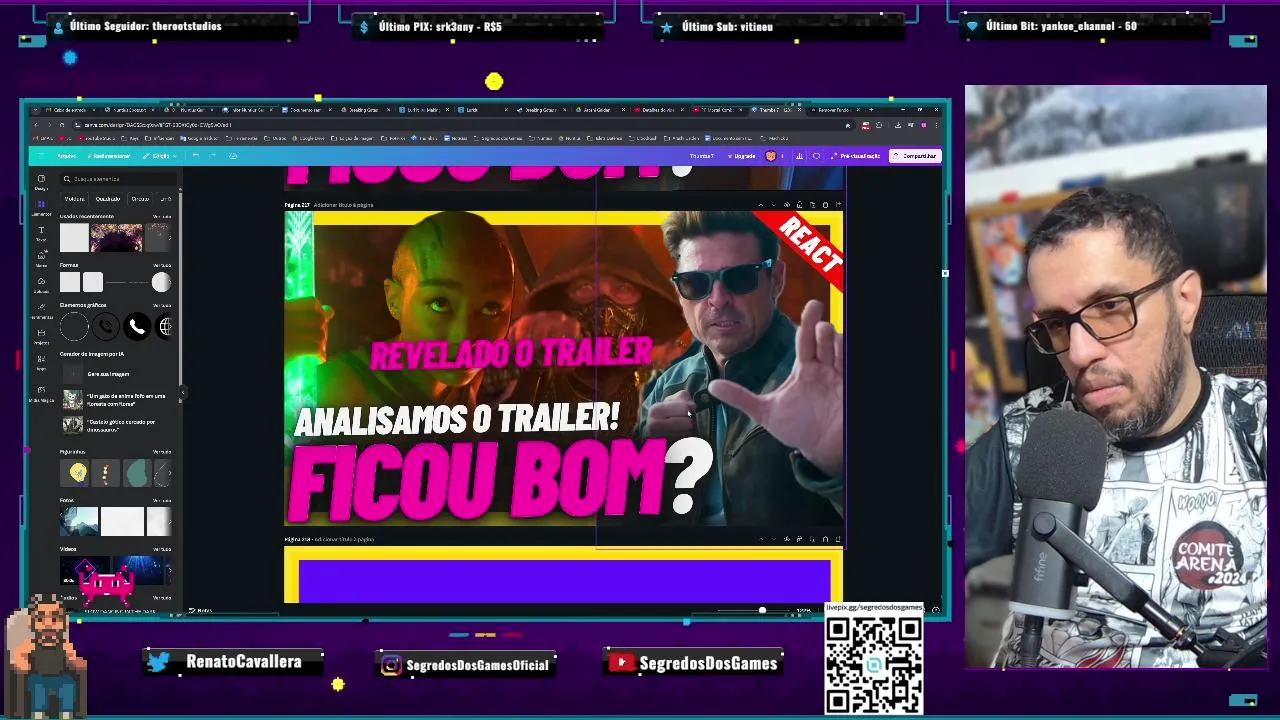1280x720 pixels.
Task: Click the element search input field
Action: click(x=118, y=179)
